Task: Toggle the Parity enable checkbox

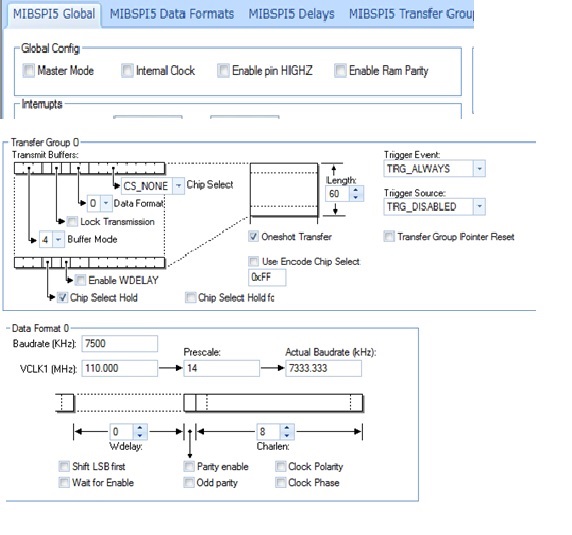Action: click(189, 466)
